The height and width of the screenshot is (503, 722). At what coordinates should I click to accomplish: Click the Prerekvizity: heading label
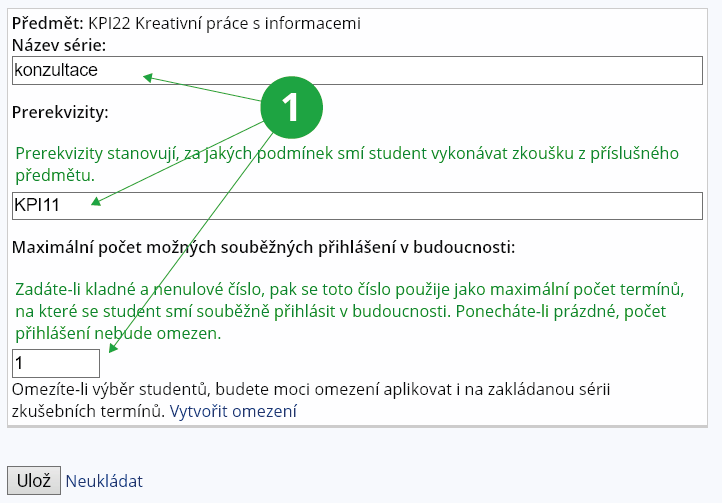(60, 111)
